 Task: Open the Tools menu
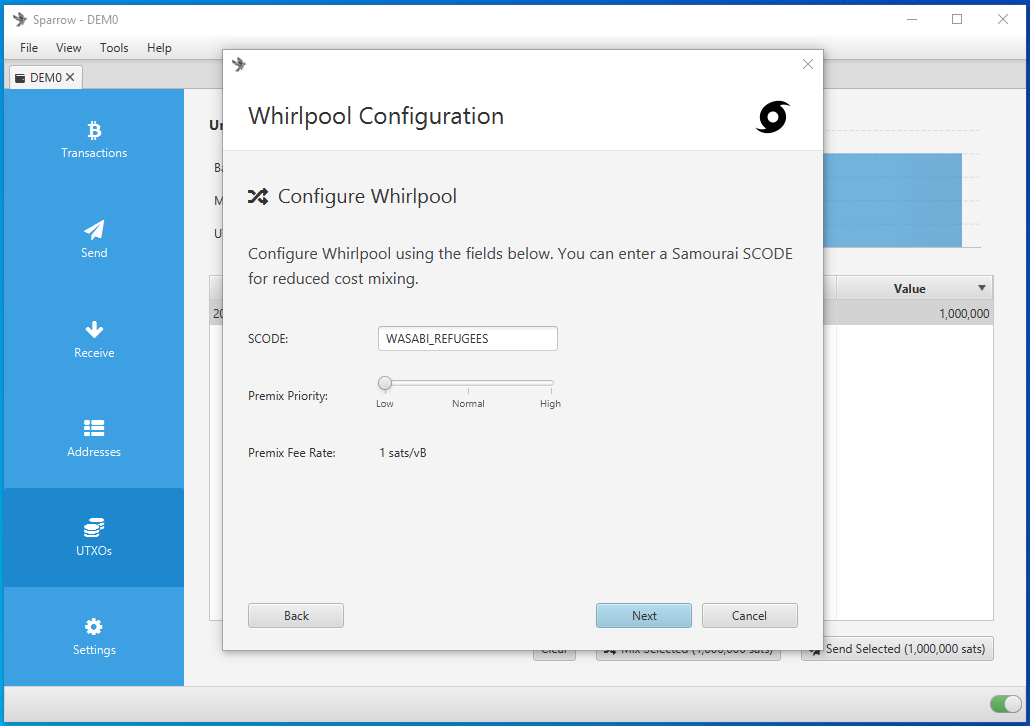[x=114, y=47]
